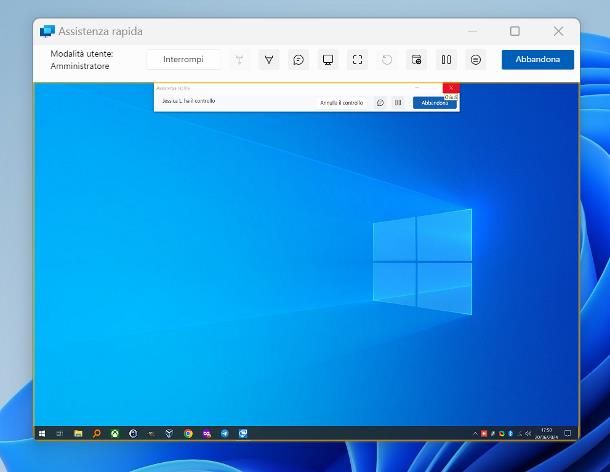Open the chat message icon in main toolbar

(x=298, y=60)
